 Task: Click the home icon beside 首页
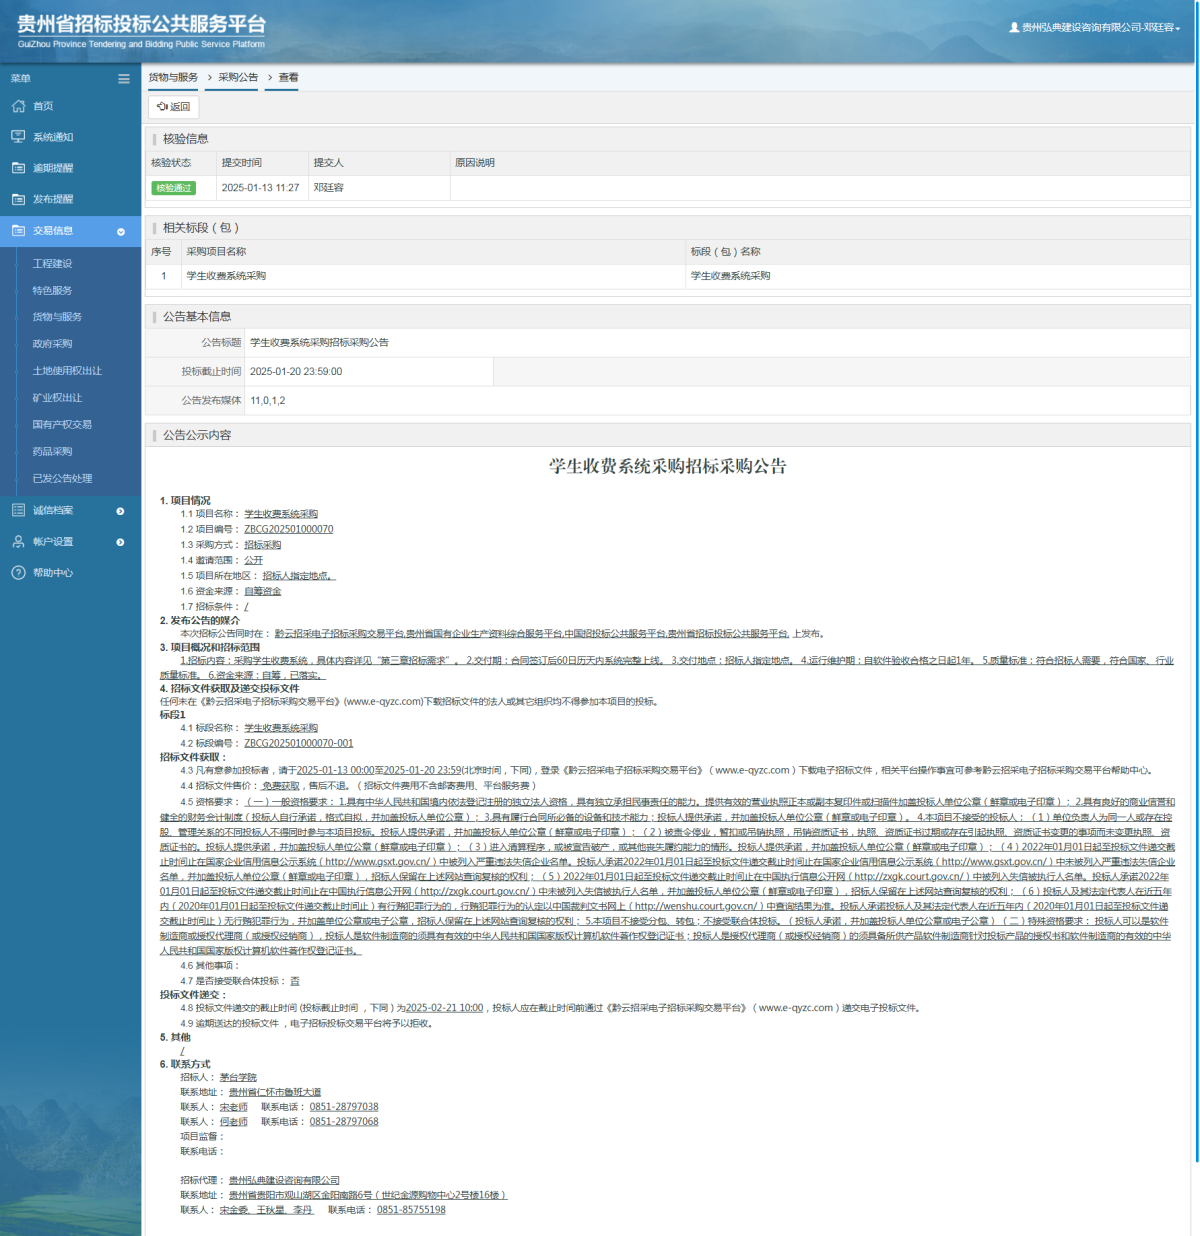pos(18,106)
